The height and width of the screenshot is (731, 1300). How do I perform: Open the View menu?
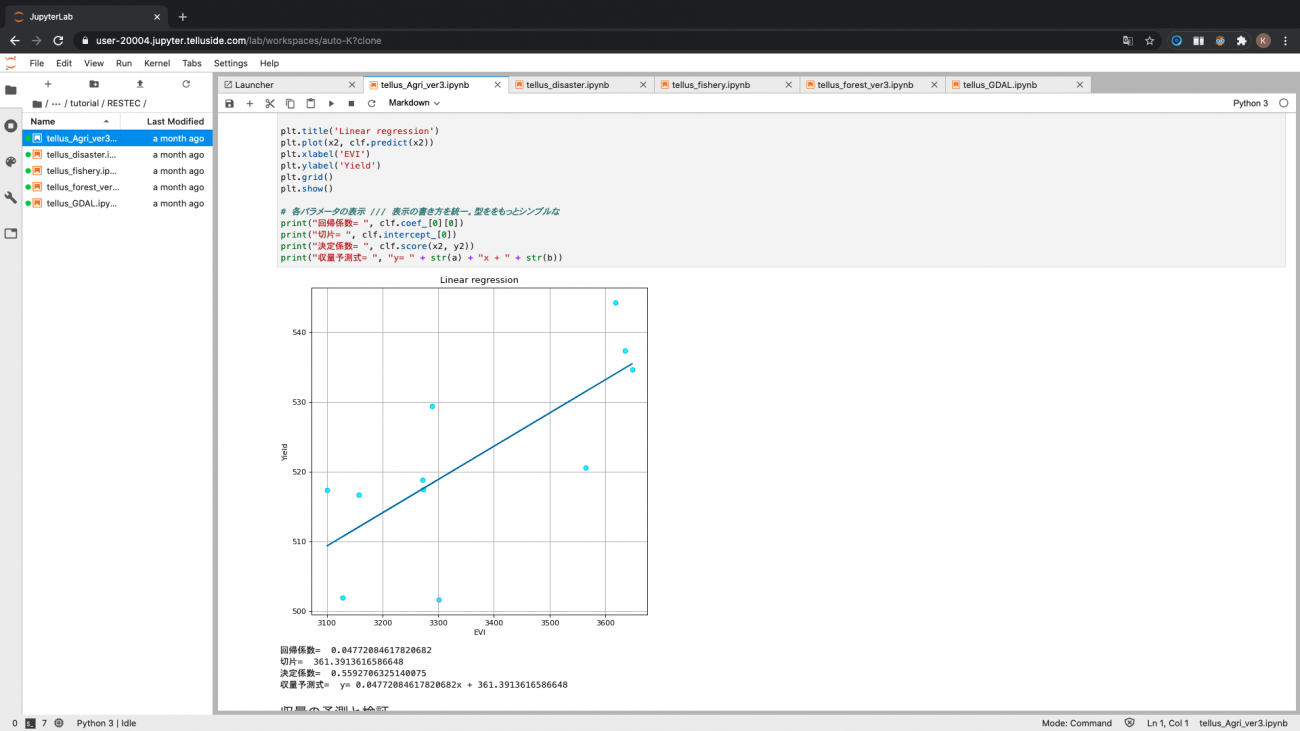pos(94,63)
